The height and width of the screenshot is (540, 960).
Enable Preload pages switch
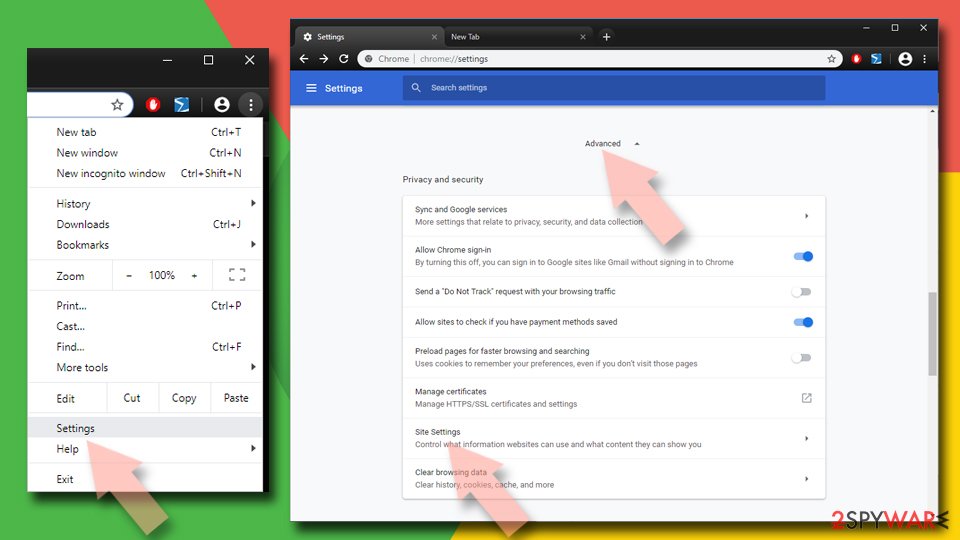coord(801,358)
